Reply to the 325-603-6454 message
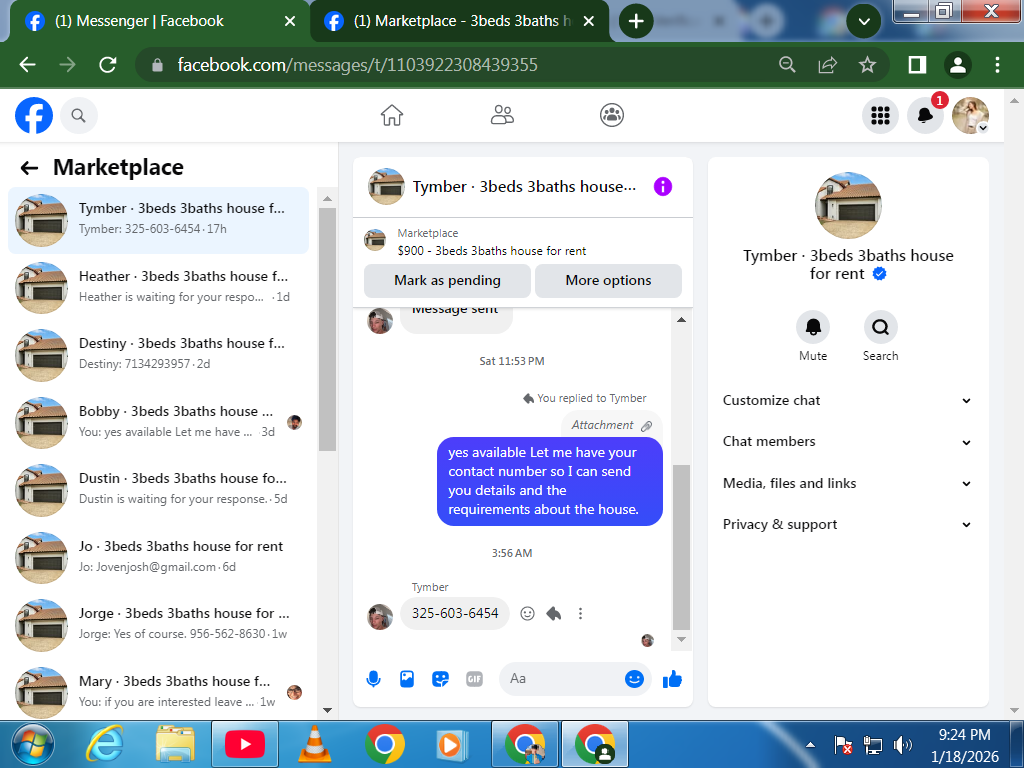Image resolution: width=1024 pixels, height=768 pixels. point(554,613)
